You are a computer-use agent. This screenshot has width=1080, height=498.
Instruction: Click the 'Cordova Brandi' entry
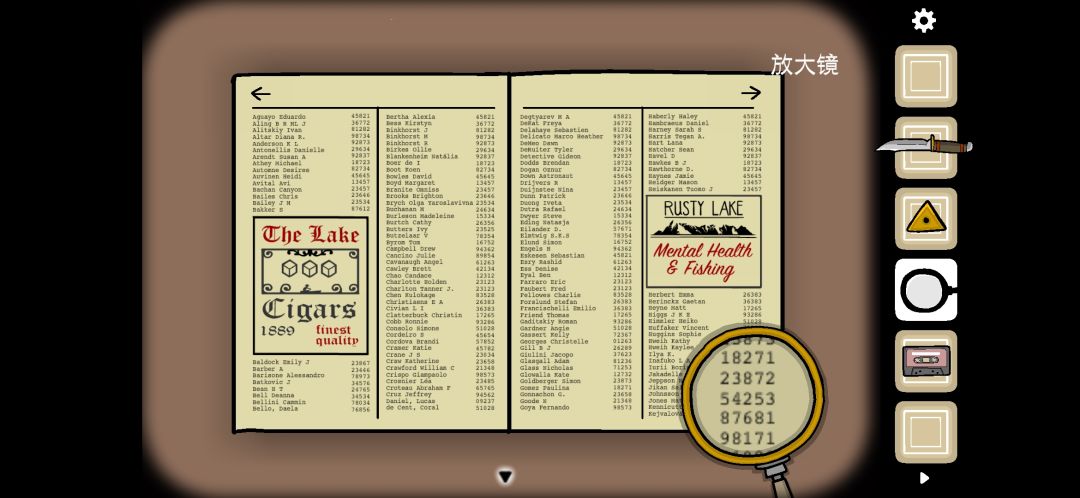tap(413, 342)
